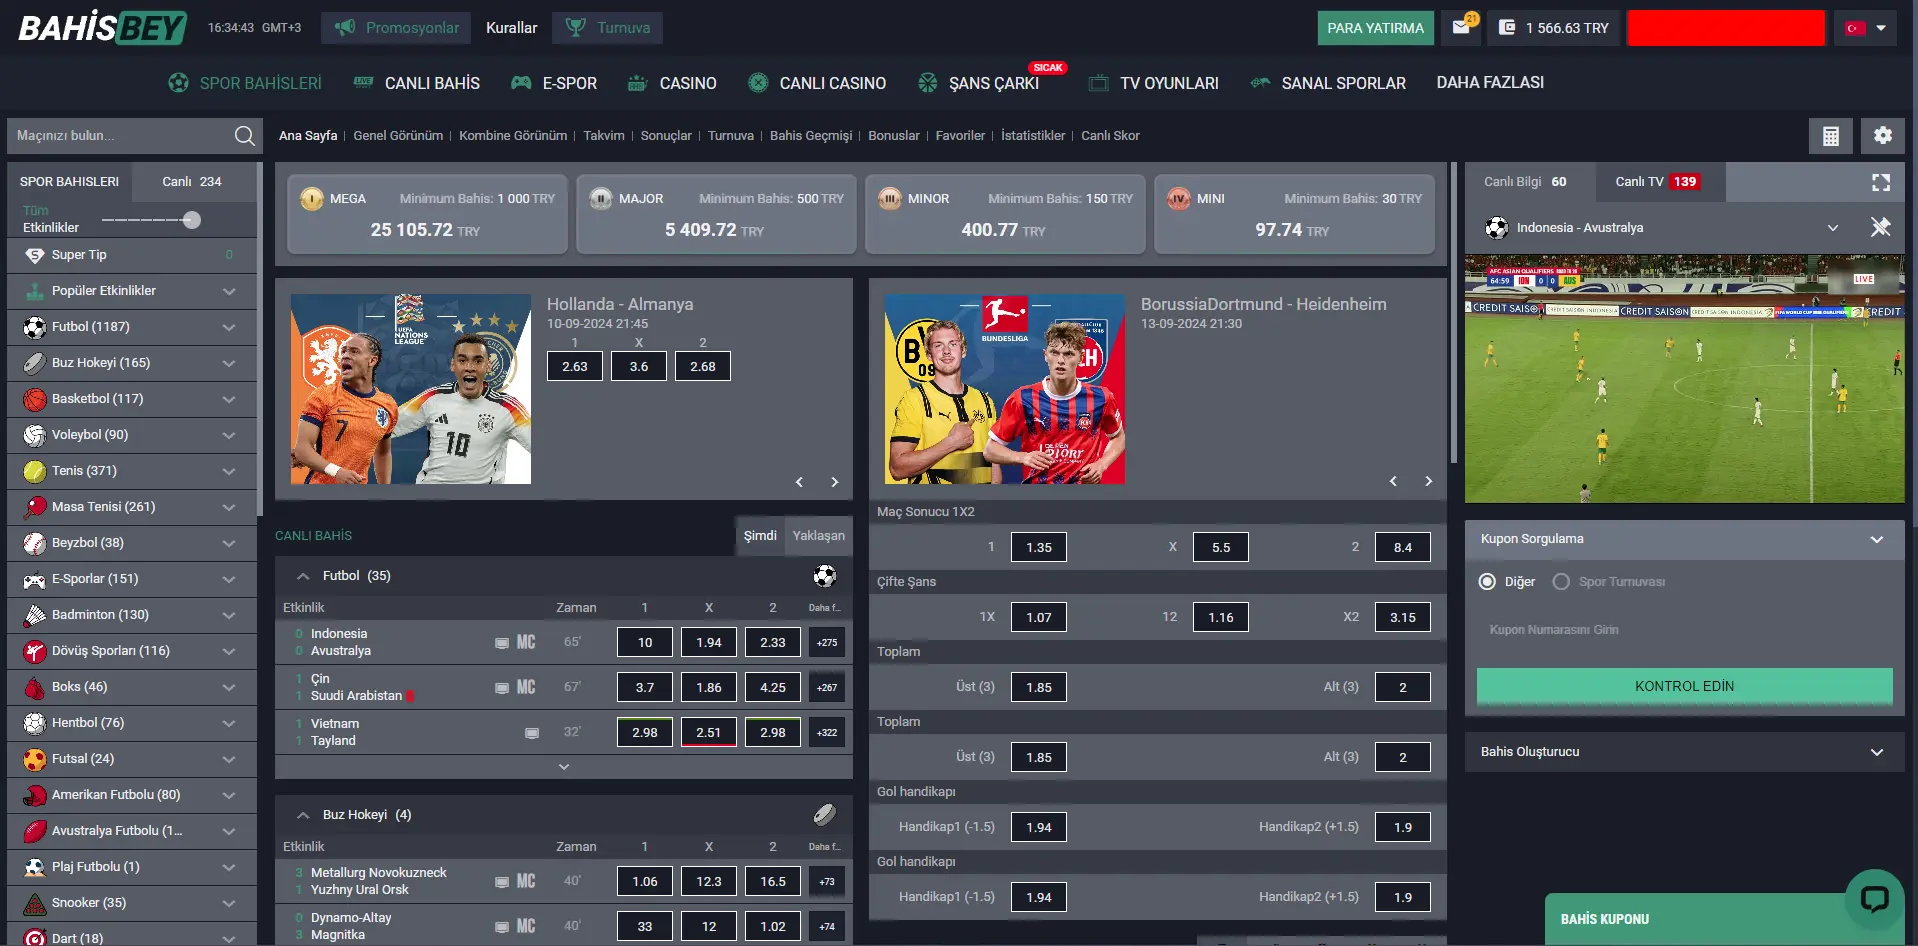This screenshot has height=946, width=1918.
Task: Focus the Kupon Numarasını Girin field
Action: (1684, 630)
